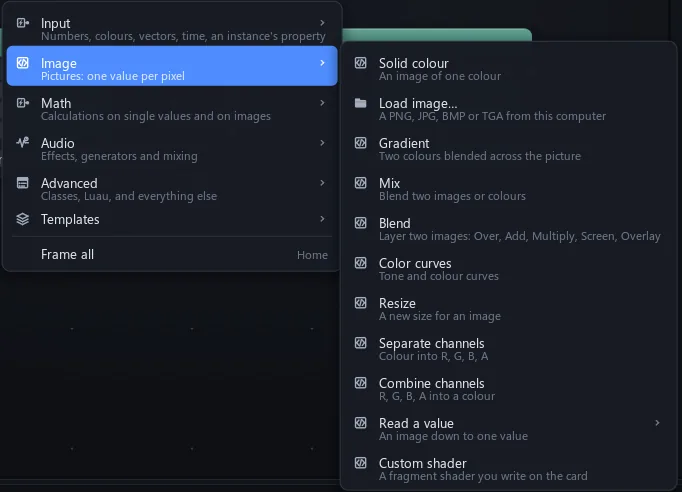Viewport: 682px width, 492px height.
Task: Expand the Input submenu arrow
Action: [322, 23]
